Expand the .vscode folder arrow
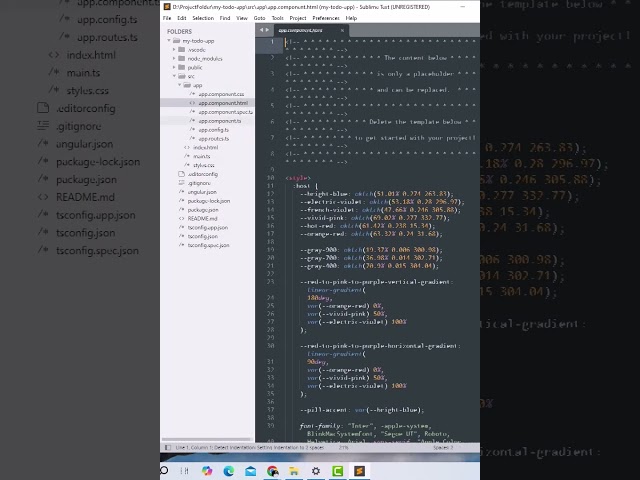The image size is (640, 480). pos(174,49)
